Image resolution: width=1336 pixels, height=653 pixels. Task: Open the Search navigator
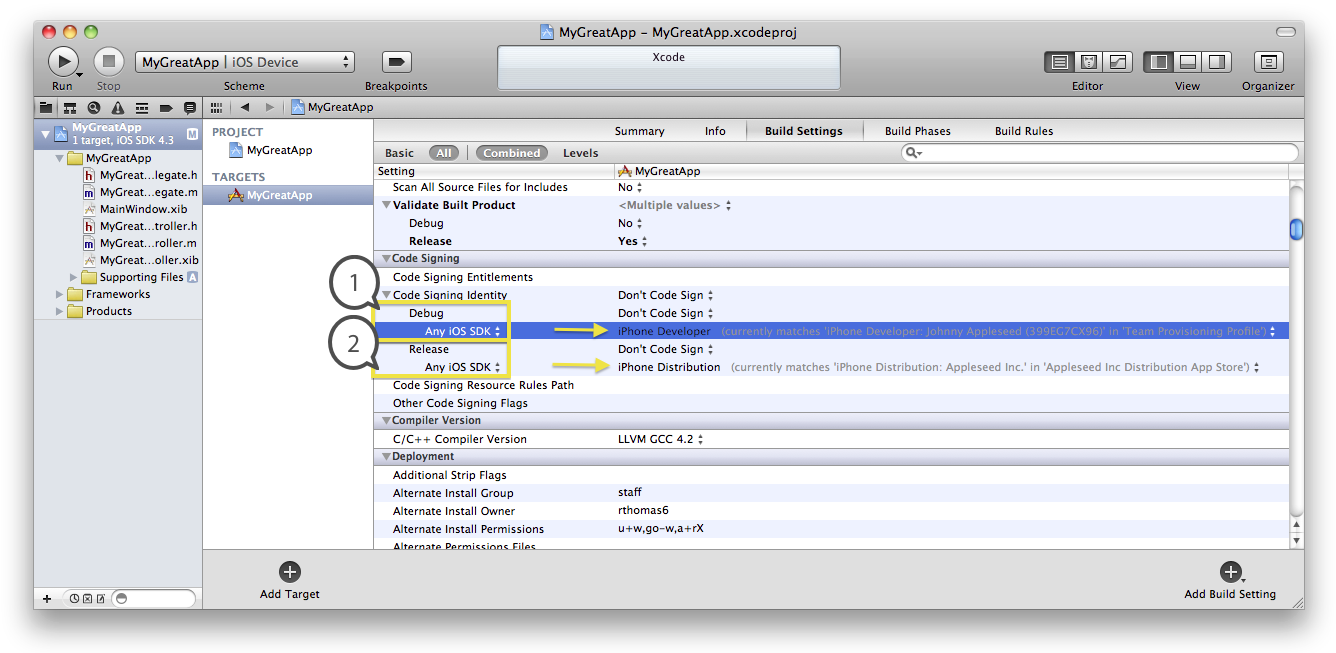(94, 108)
